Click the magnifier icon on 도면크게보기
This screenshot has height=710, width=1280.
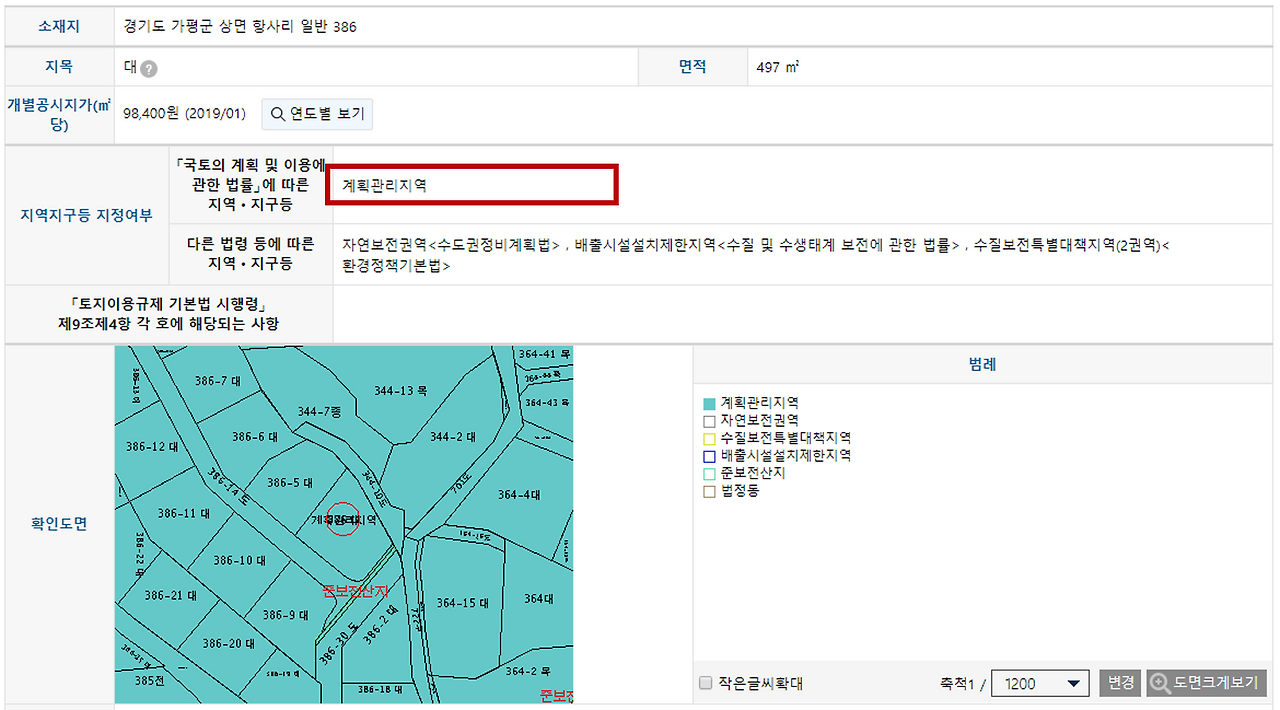click(x=1159, y=683)
